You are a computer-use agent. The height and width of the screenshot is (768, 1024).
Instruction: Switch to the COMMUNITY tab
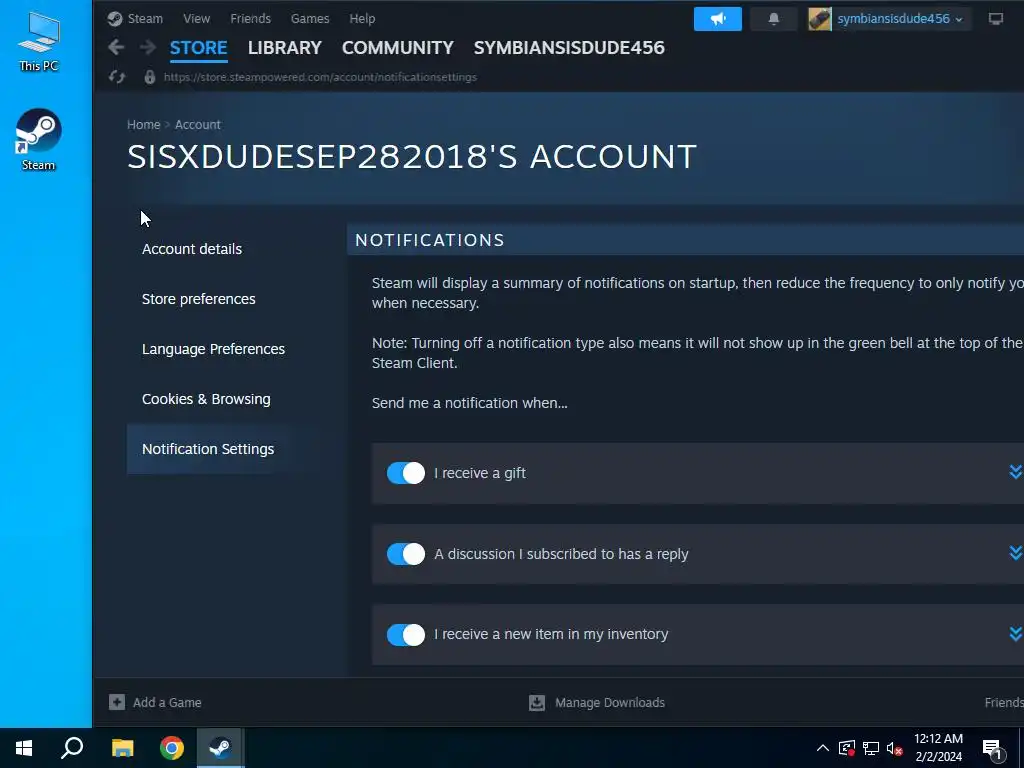[x=398, y=48]
